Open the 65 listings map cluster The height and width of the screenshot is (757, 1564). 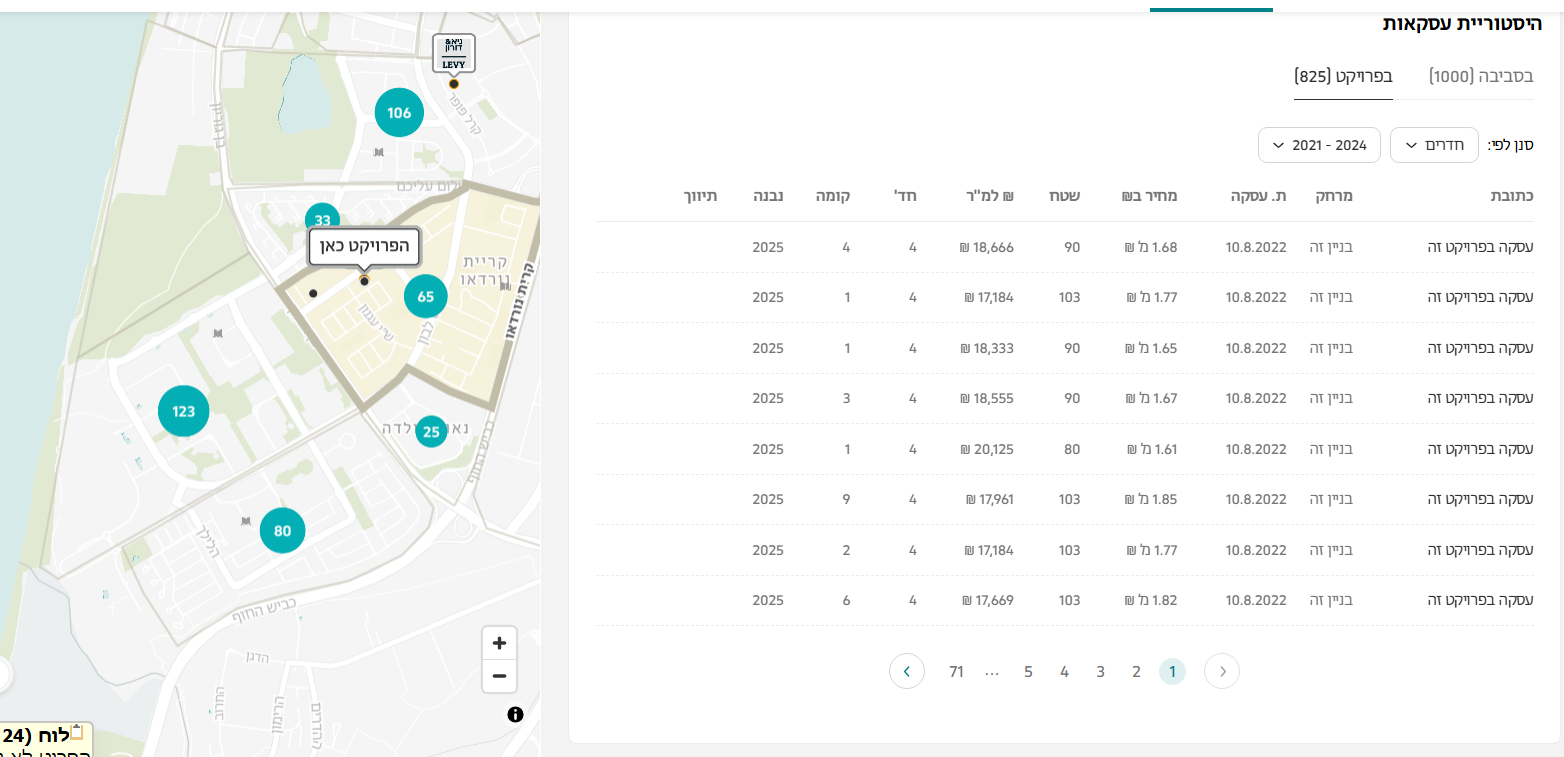coord(426,296)
